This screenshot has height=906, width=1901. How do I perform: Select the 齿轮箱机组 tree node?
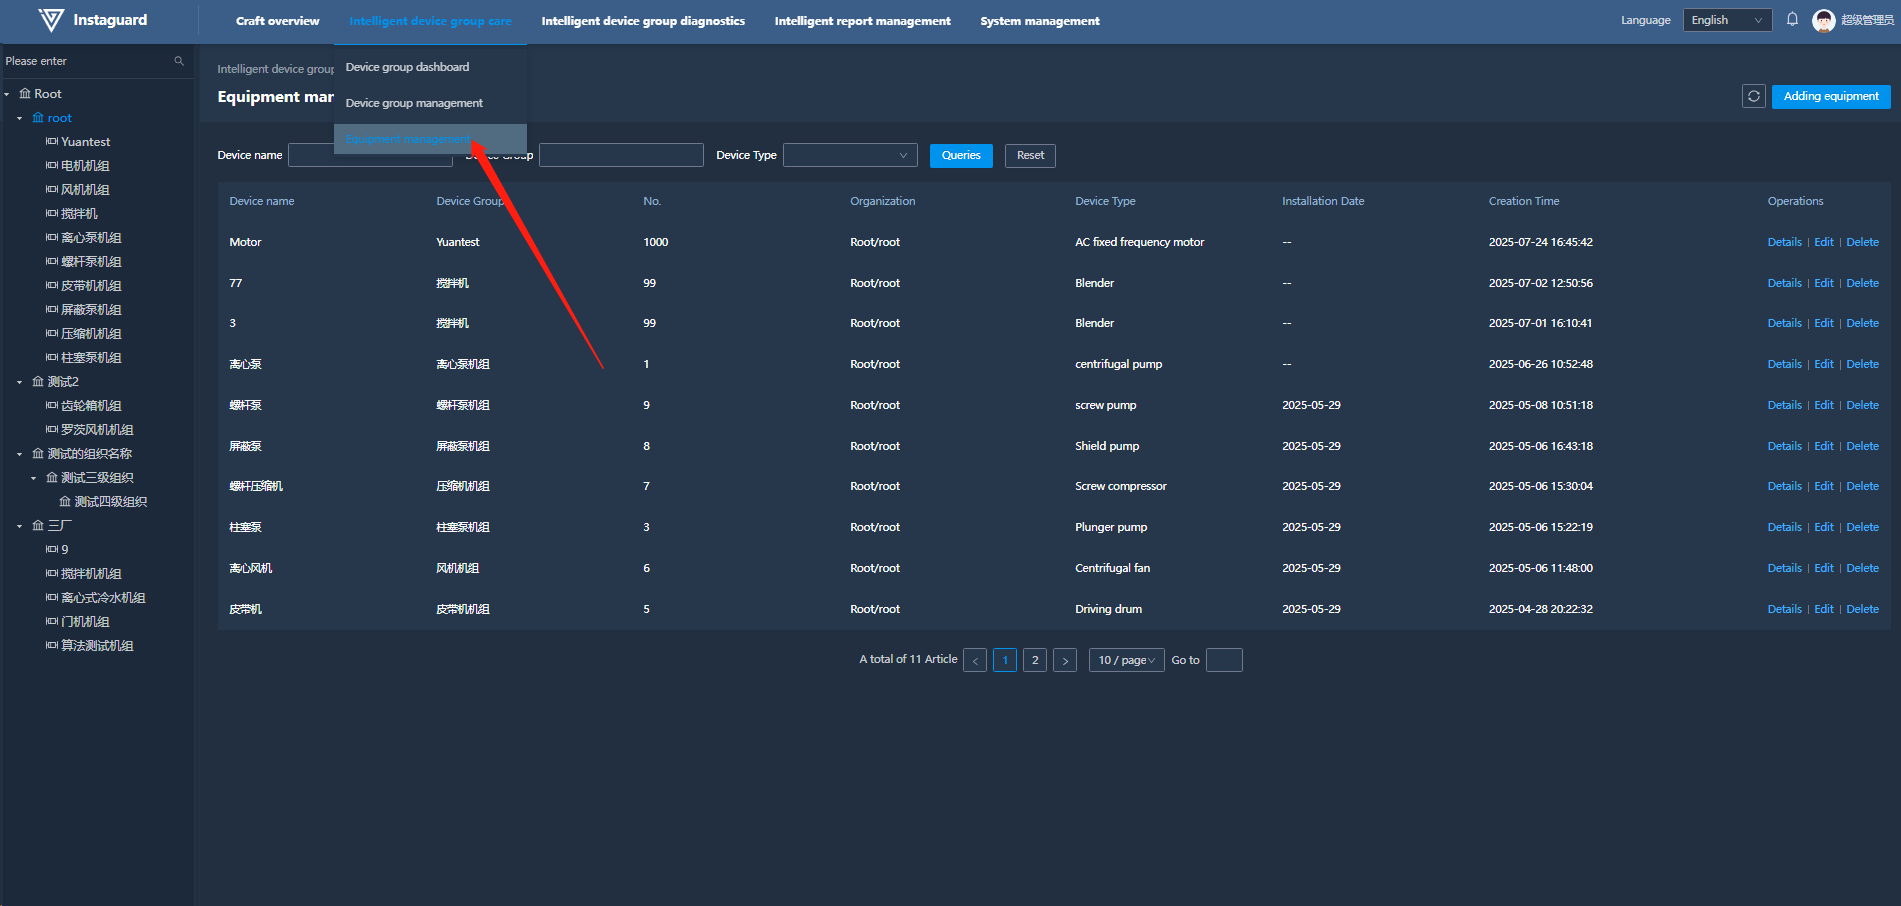[x=91, y=406]
